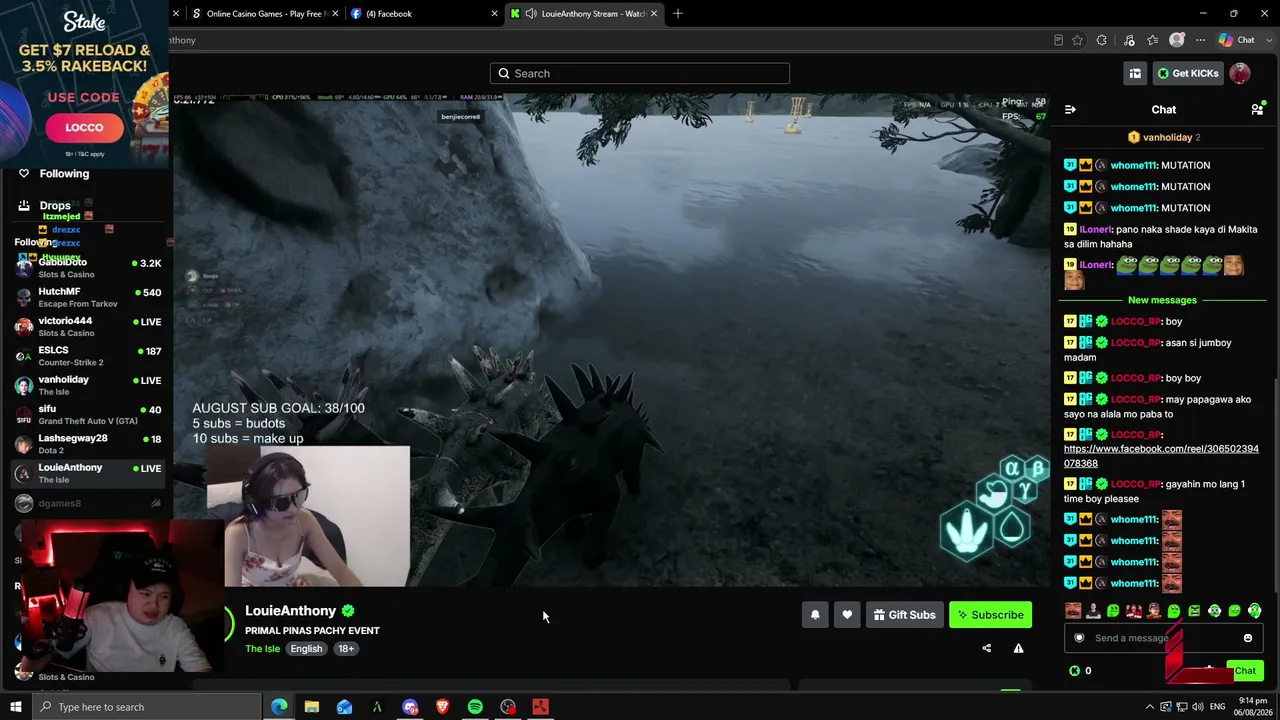Close the Online Casino Games tab
This screenshot has height=720, width=1280.
(x=335, y=14)
